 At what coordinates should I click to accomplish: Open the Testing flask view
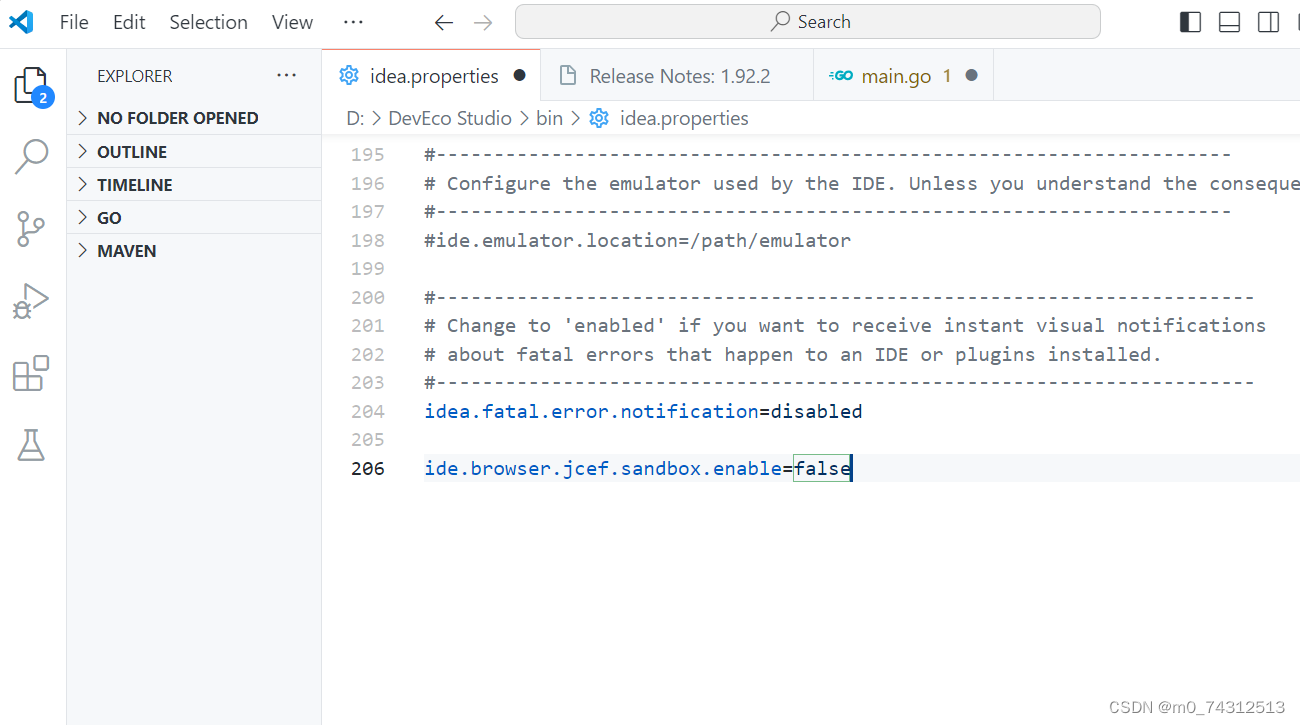tap(32, 445)
